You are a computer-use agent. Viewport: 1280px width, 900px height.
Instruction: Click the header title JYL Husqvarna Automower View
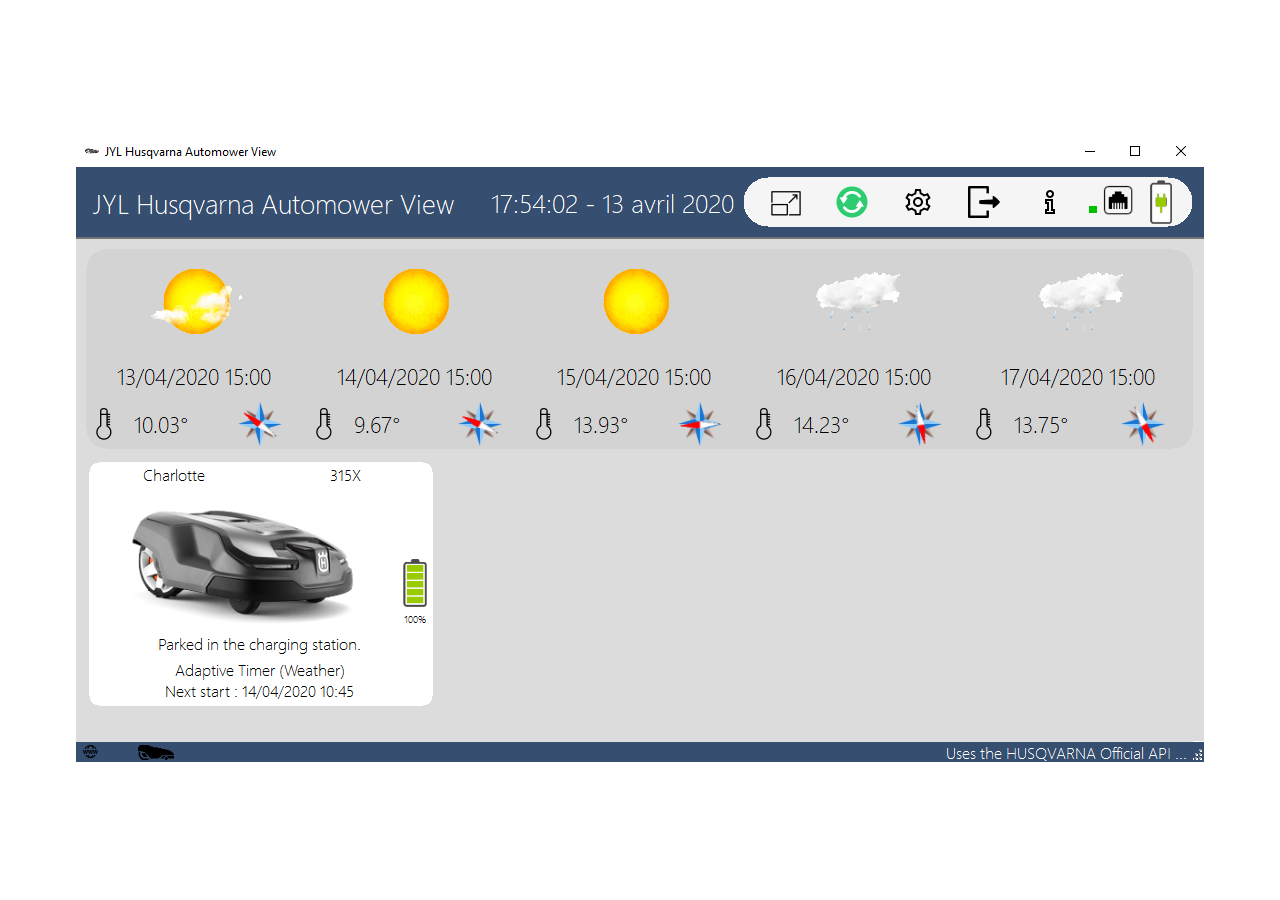tap(273, 205)
